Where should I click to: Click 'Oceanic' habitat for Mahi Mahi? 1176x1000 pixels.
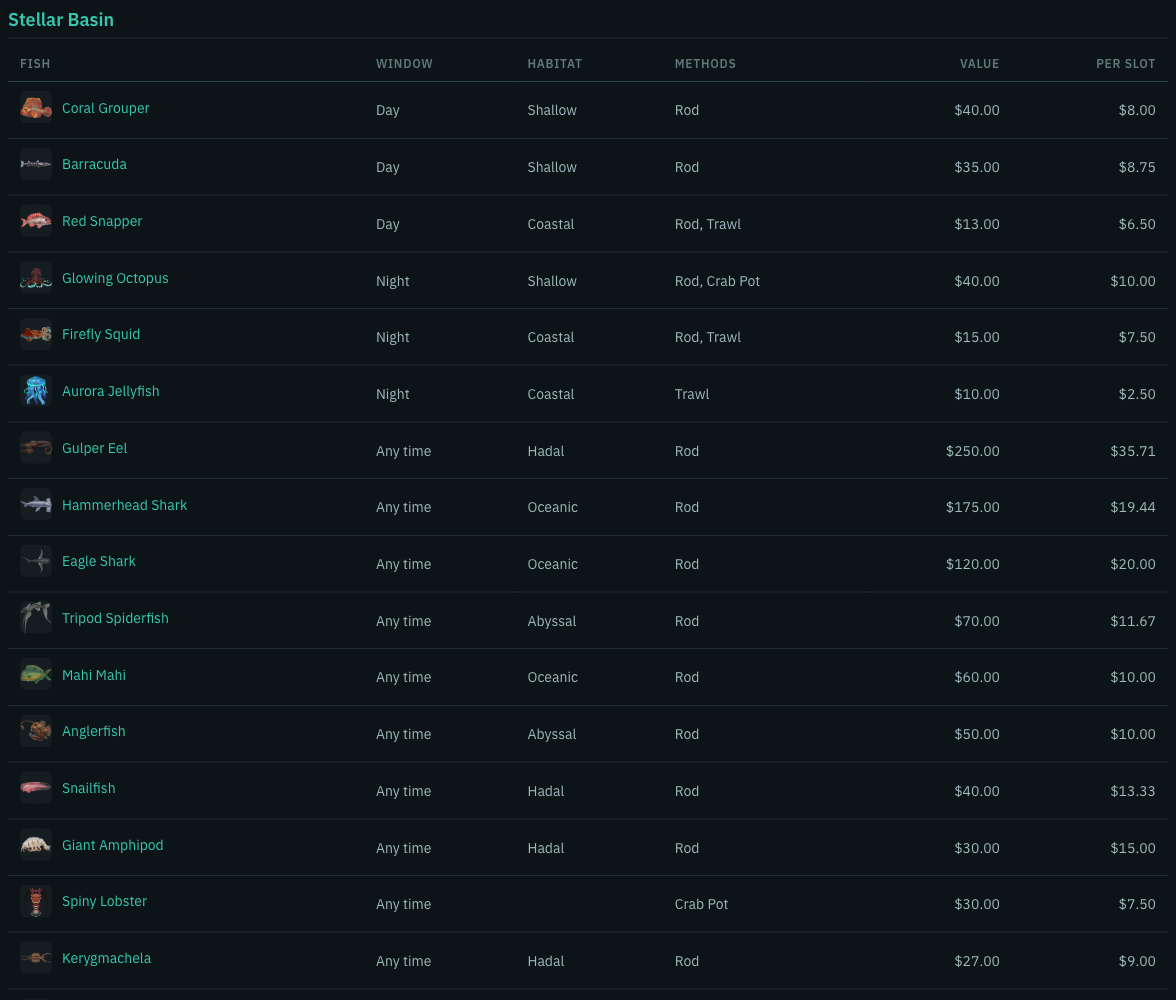point(552,677)
